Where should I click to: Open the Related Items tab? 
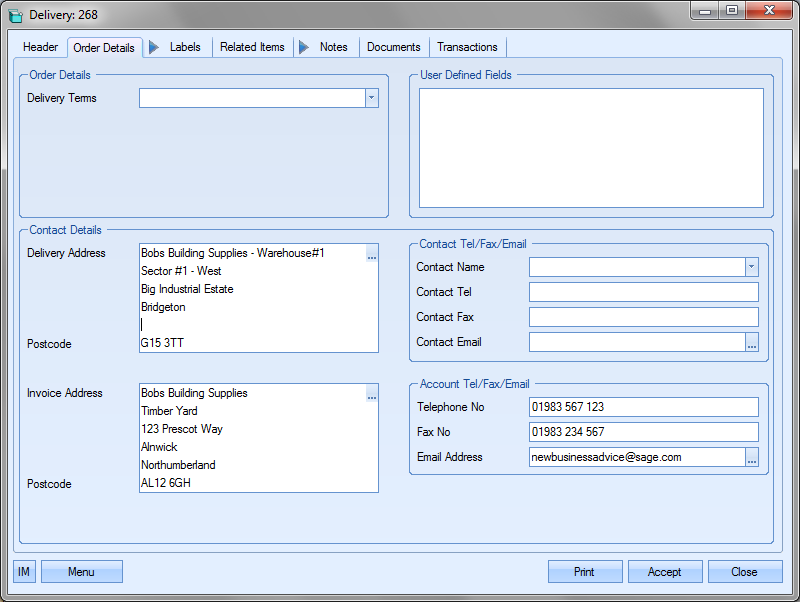(x=252, y=47)
